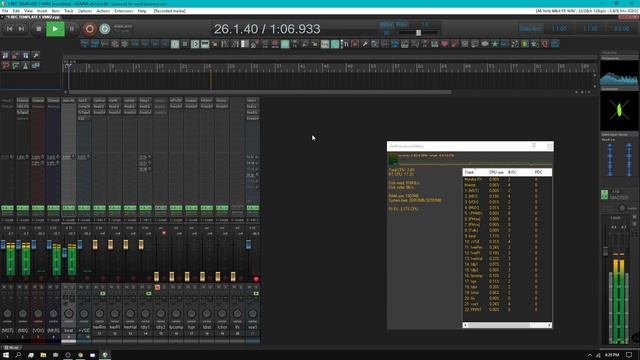The height and width of the screenshot is (360, 640).
Task: Start playback with the green play button
Action: tap(55, 29)
